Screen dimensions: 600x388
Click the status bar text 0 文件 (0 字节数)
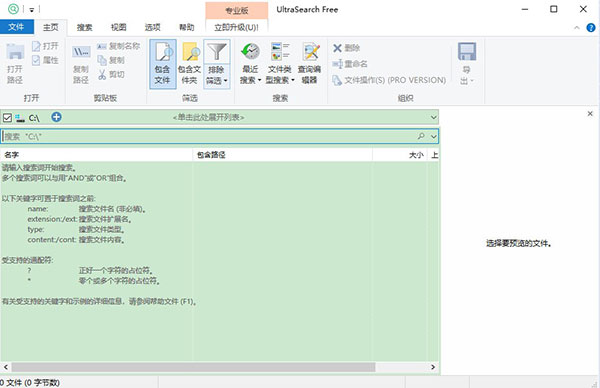30,383
